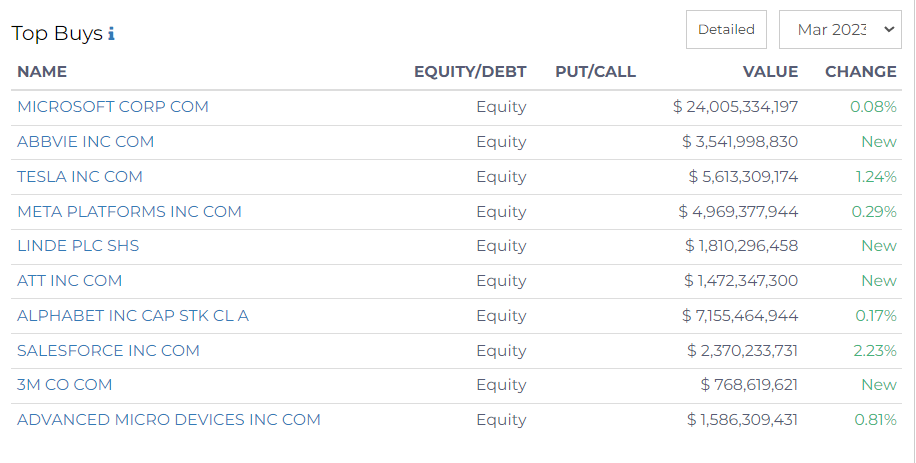
Task: Click the Detailed button
Action: point(726,30)
